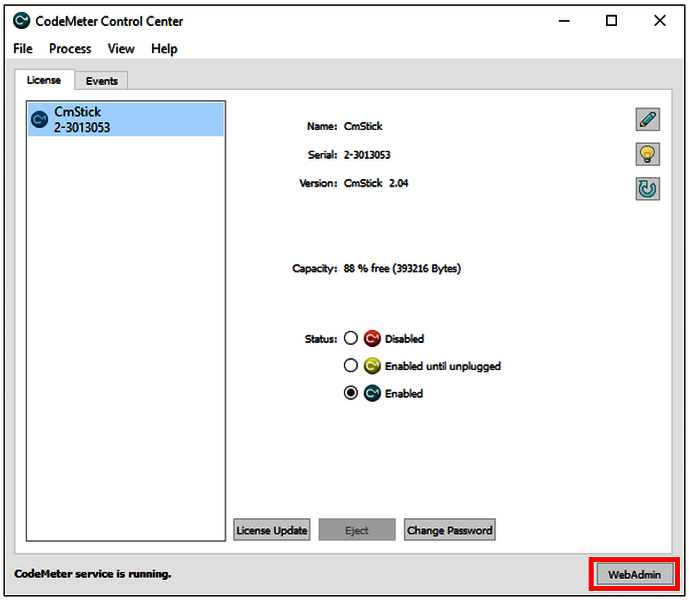The height and width of the screenshot is (600, 689).
Task: Select Enabled until unplugged radio button
Action: 350,366
